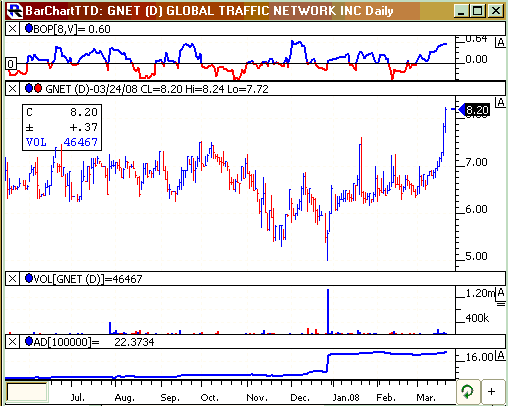The width and height of the screenshot is (508, 406).
Task: Click the zero line label box in BOP pane
Action: point(11,64)
